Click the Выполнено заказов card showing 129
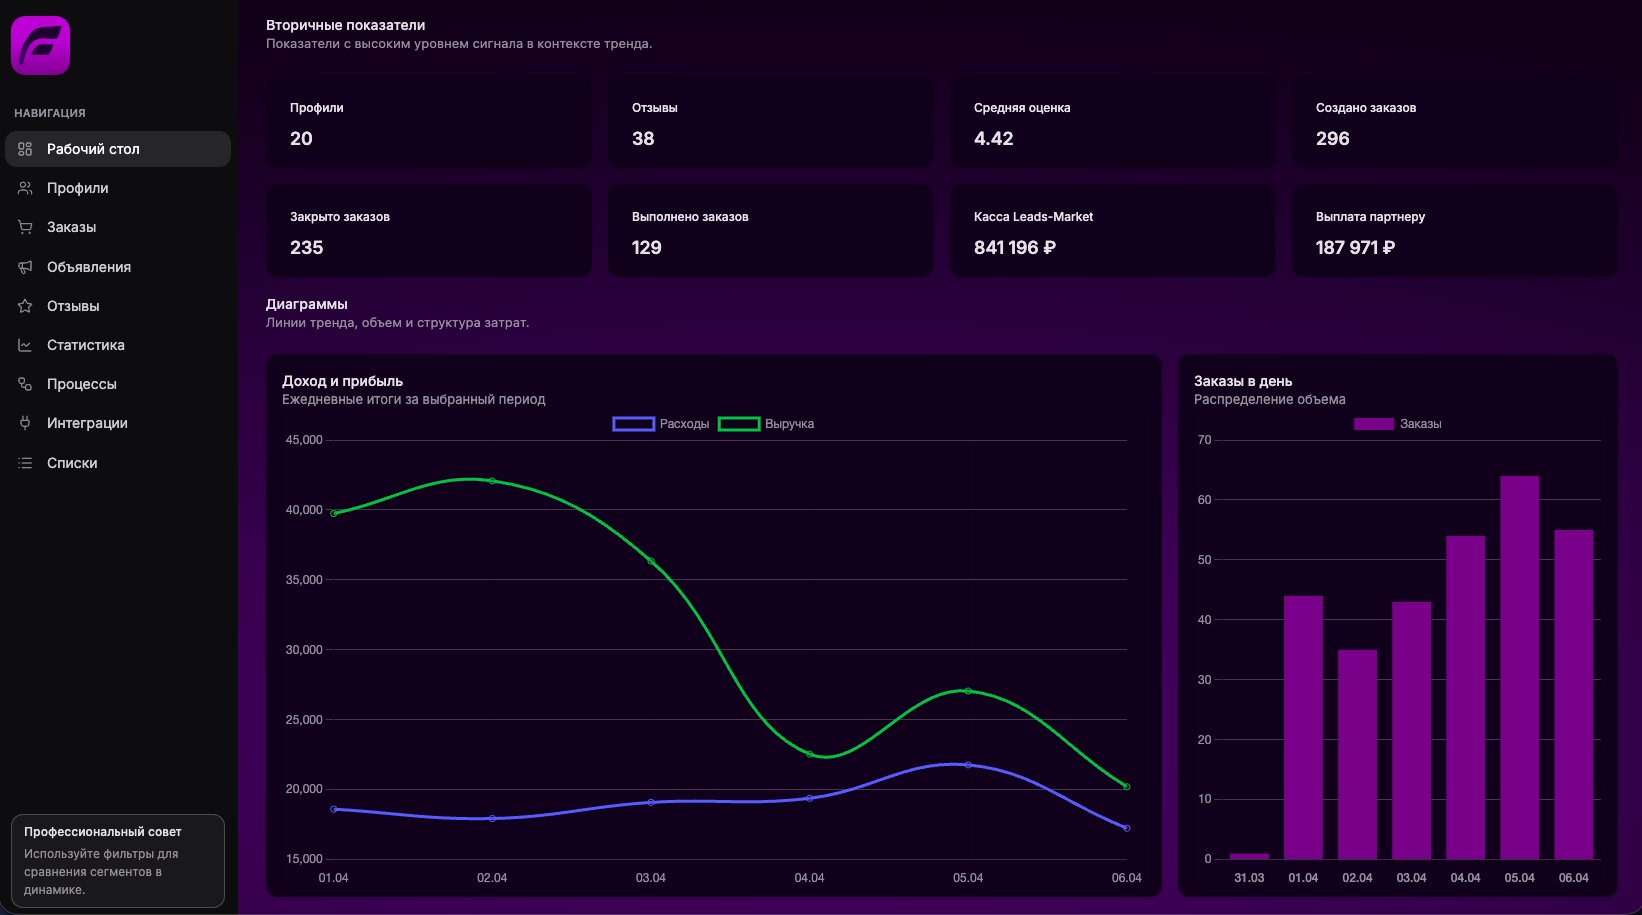Screen dimensions: 1642x915 (771, 232)
